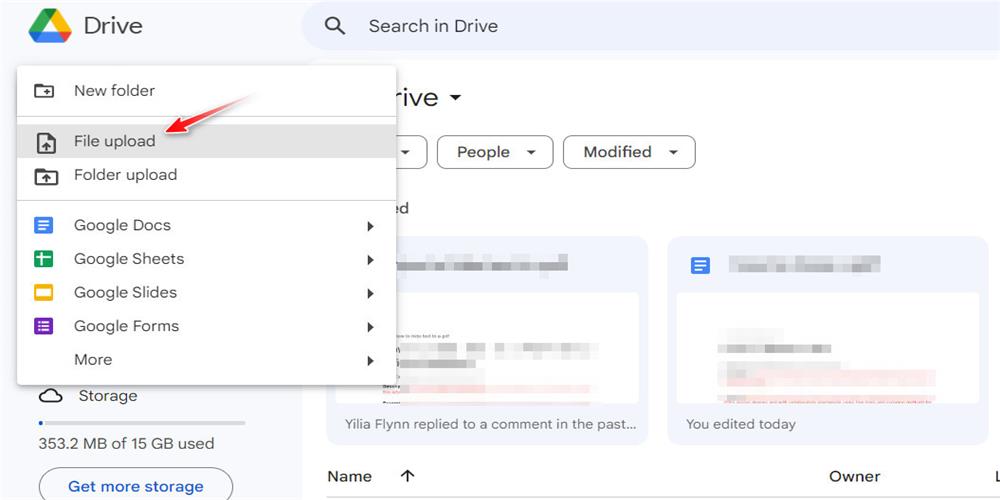
Task: Click the storage usage progress bar
Action: click(x=142, y=423)
